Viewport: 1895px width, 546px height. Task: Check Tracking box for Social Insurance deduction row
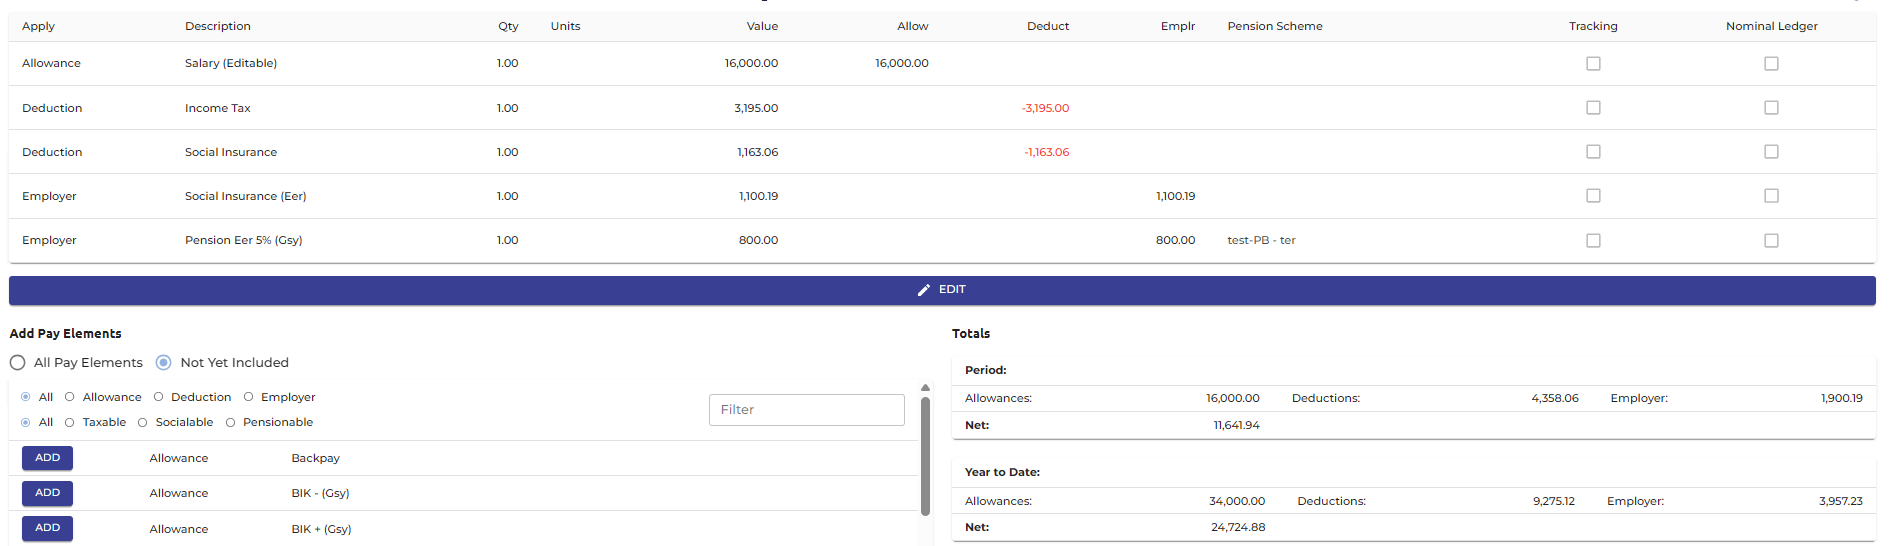(x=1593, y=152)
